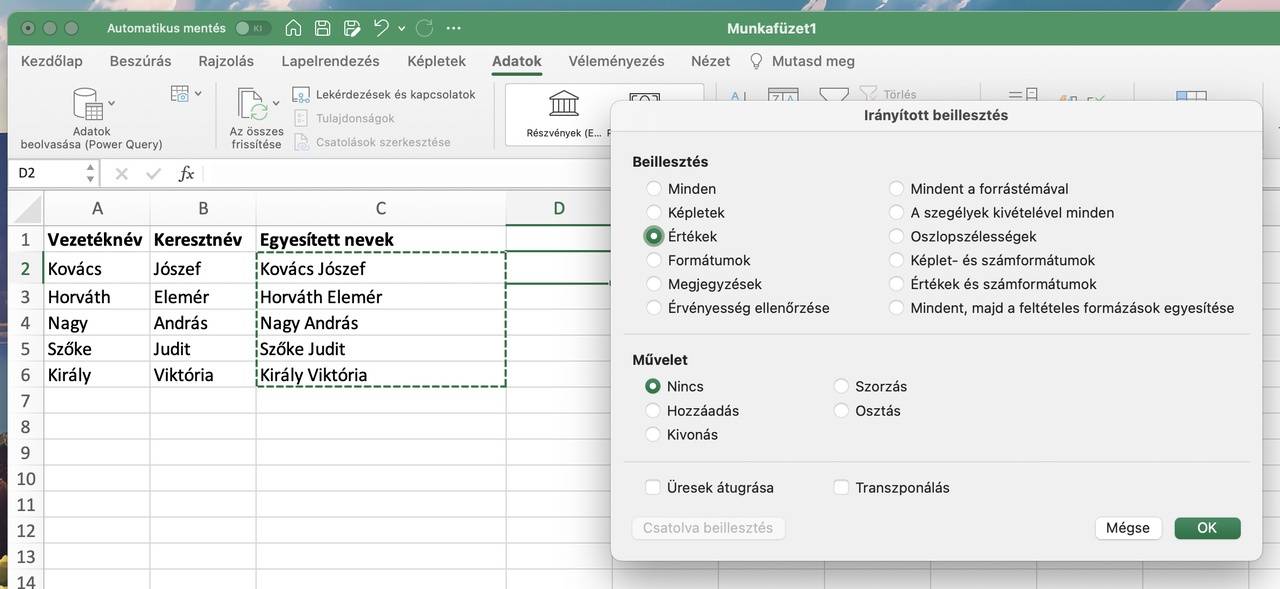This screenshot has width=1280, height=589.
Task: Click the Undo arrow icon
Action: pyautogui.click(x=381, y=28)
